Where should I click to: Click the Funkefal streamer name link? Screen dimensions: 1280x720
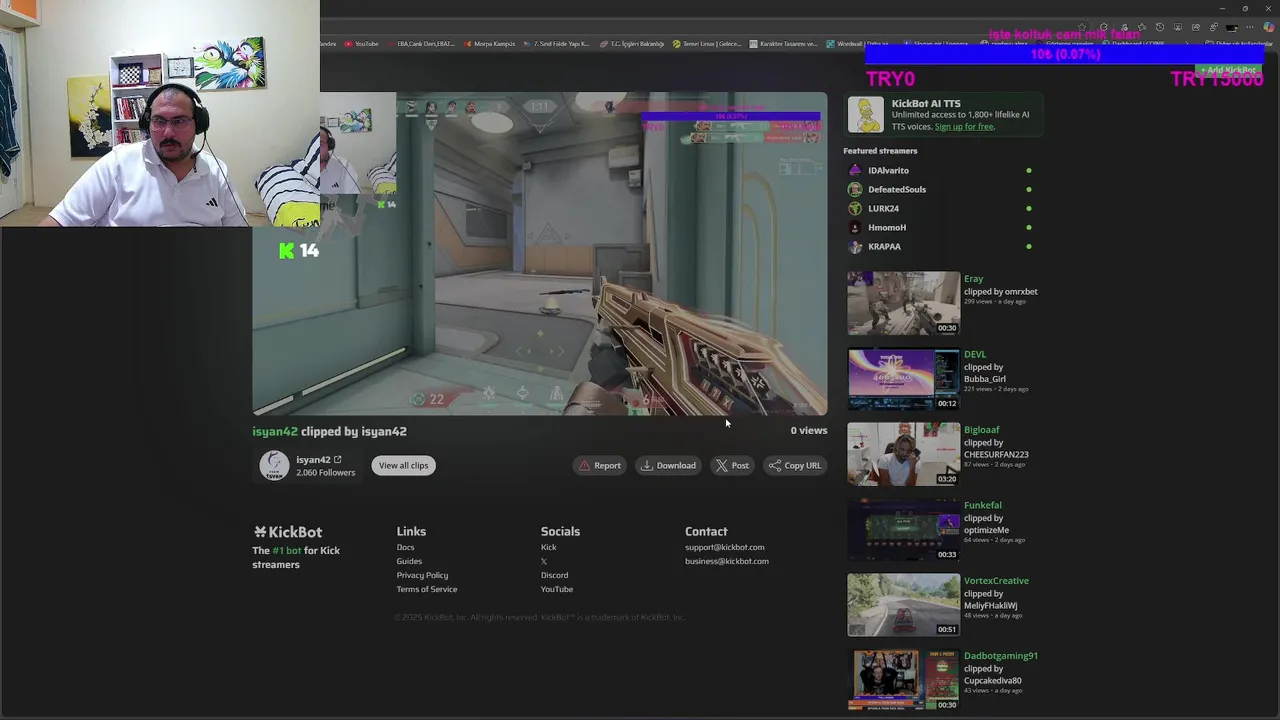(982, 505)
